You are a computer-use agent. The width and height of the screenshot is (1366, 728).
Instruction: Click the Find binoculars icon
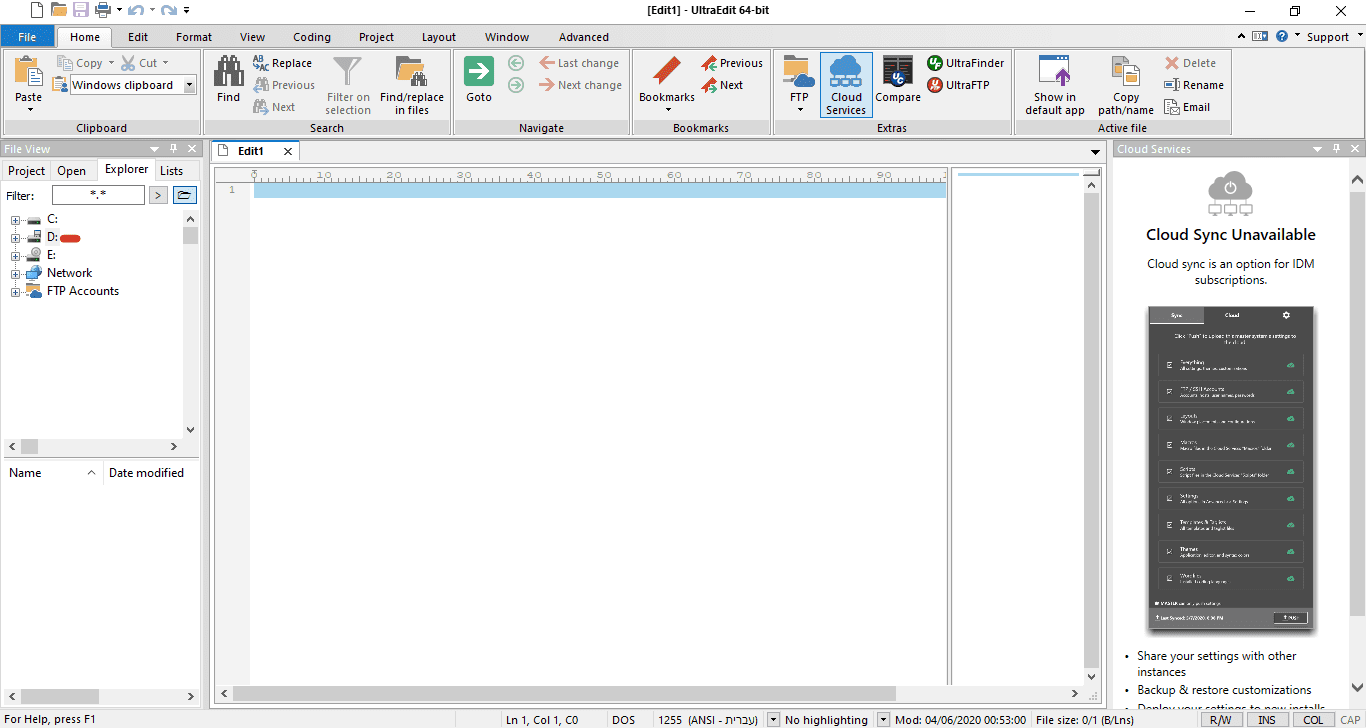[229, 71]
